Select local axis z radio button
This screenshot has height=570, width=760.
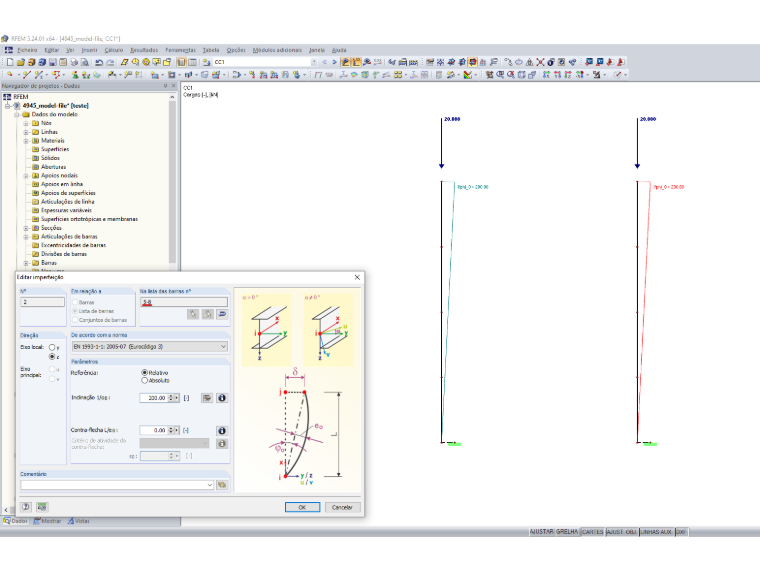(x=52, y=357)
